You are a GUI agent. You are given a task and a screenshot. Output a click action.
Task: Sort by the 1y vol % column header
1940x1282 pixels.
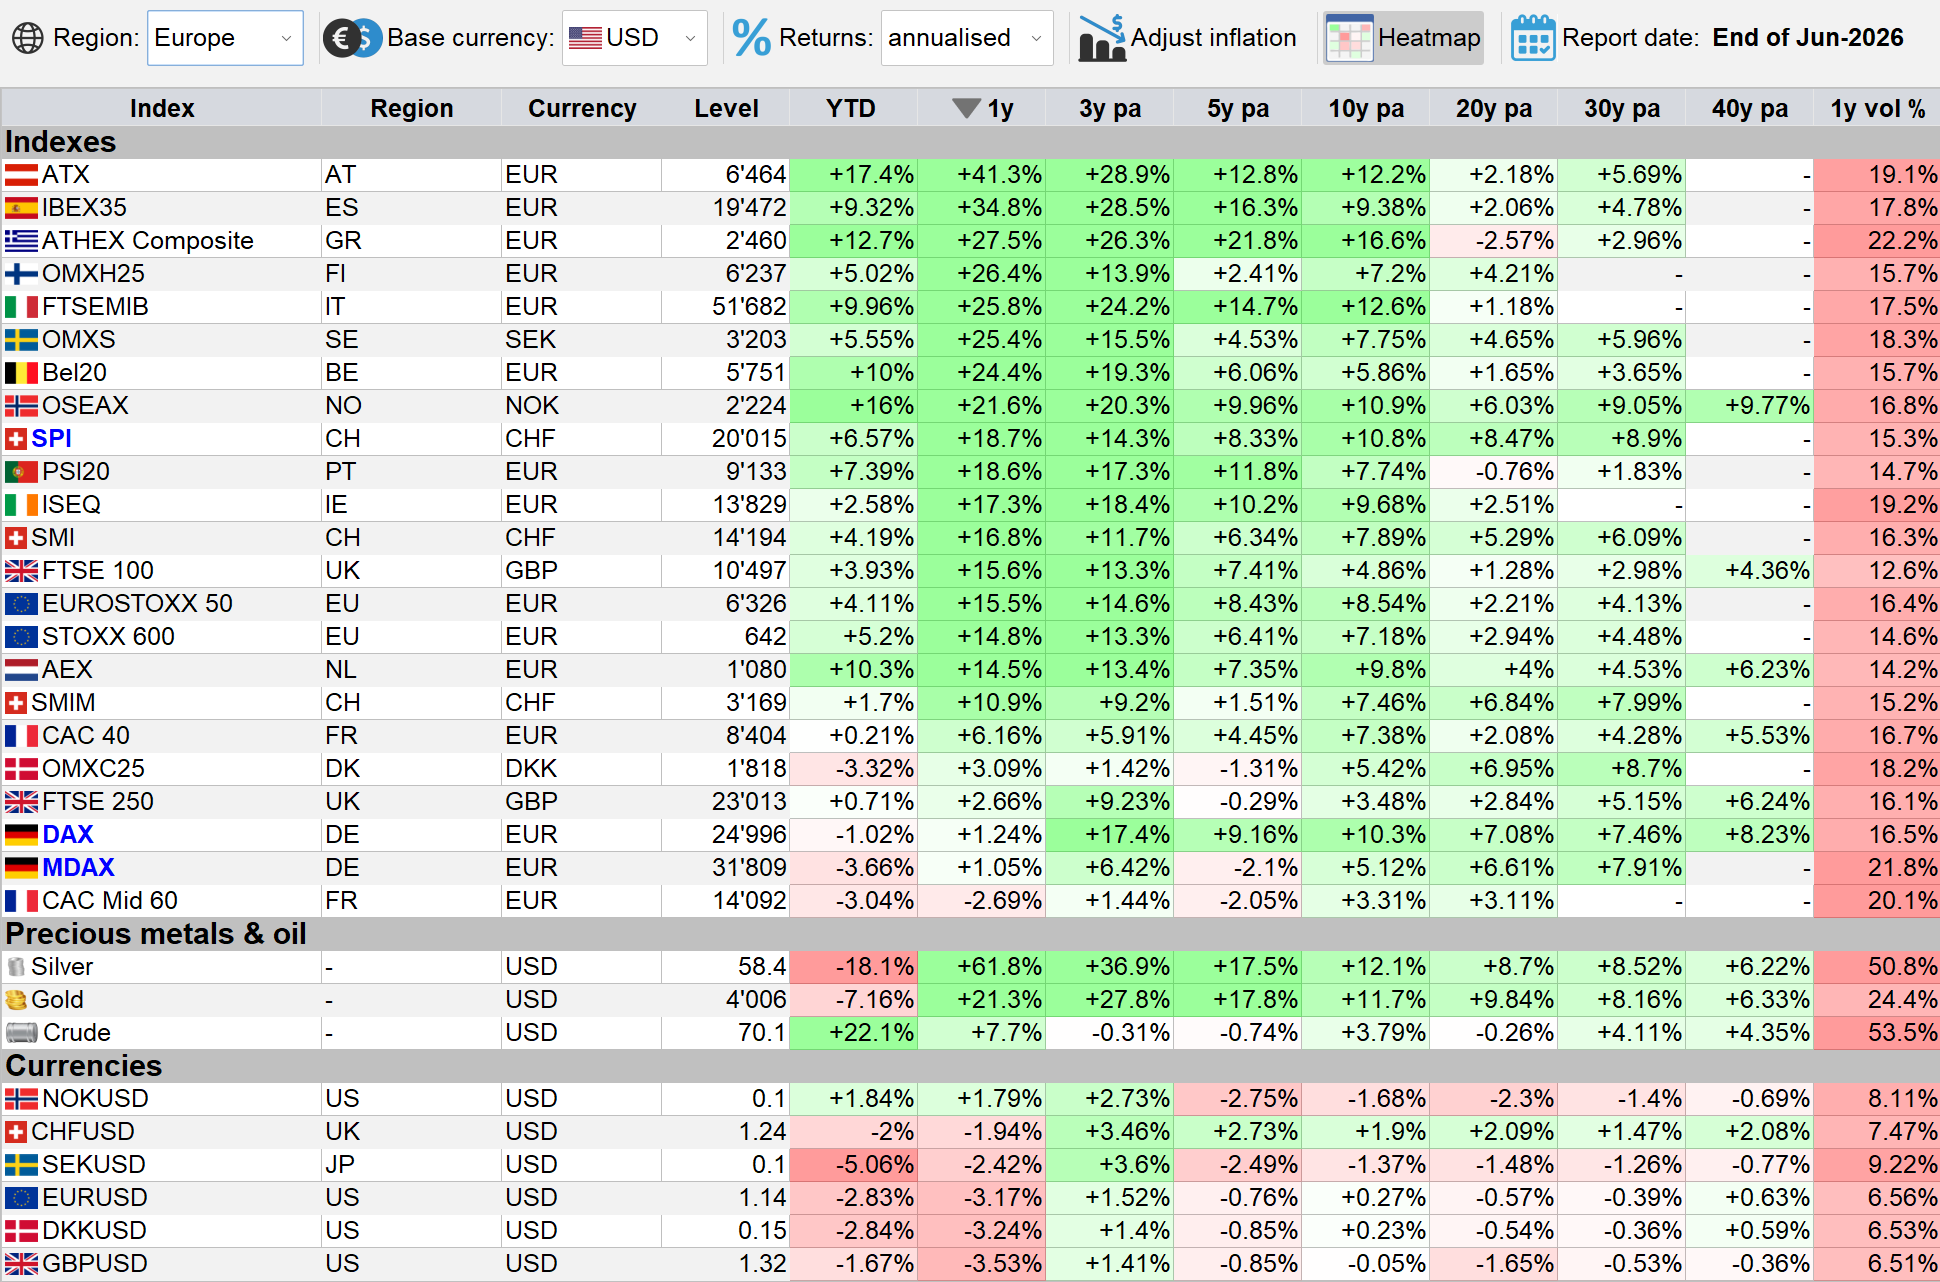click(x=1877, y=108)
